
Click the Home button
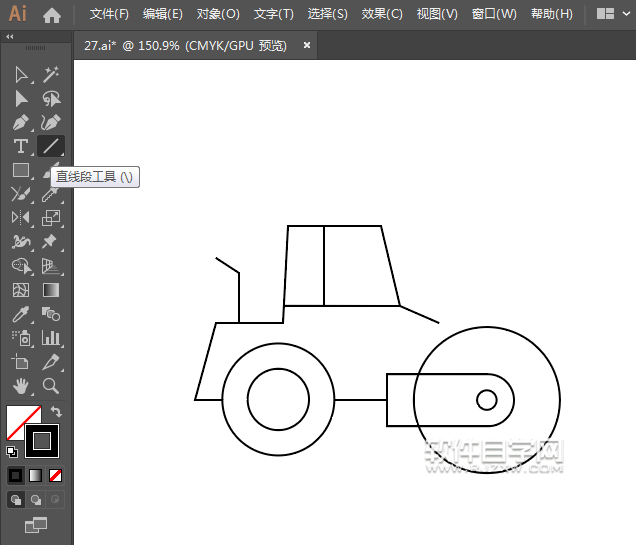coord(52,15)
